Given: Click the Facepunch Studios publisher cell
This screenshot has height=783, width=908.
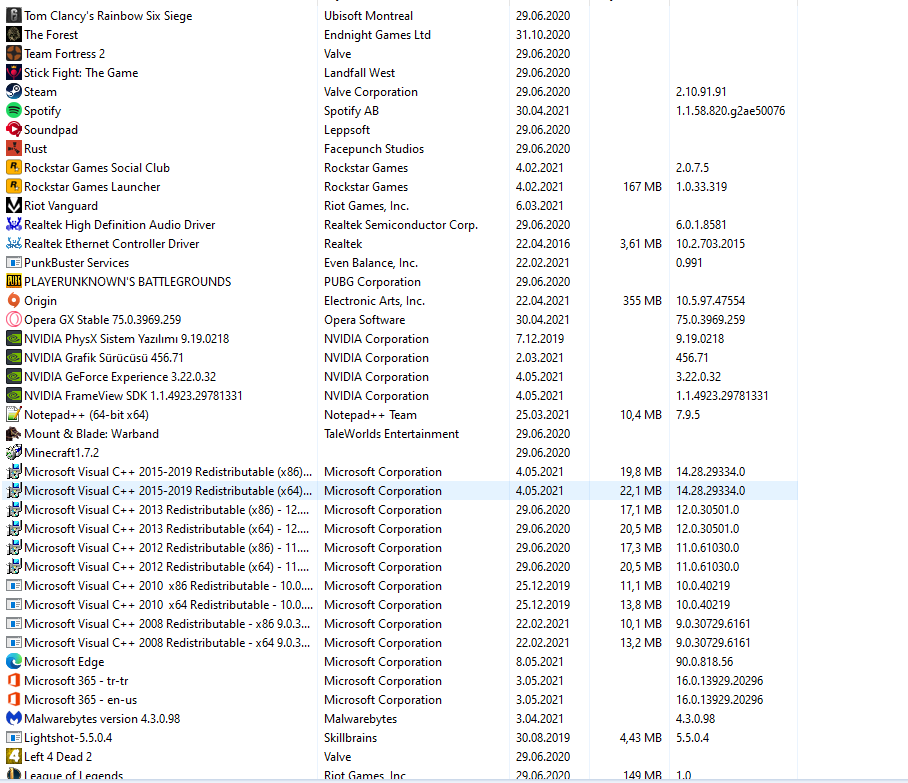Looking at the screenshot, I should pyautogui.click(x=374, y=149).
